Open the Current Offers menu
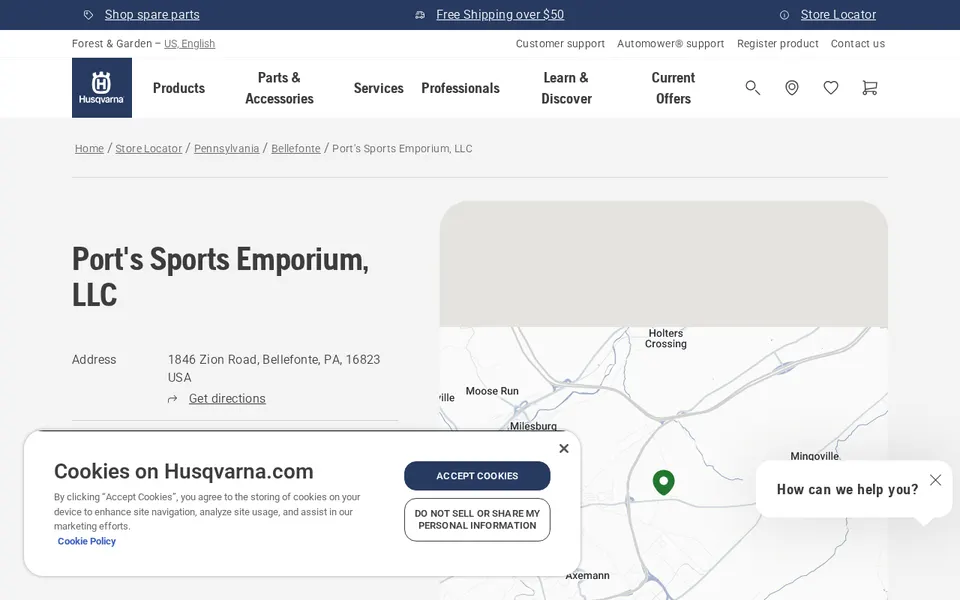The image size is (960, 600). coord(673,88)
